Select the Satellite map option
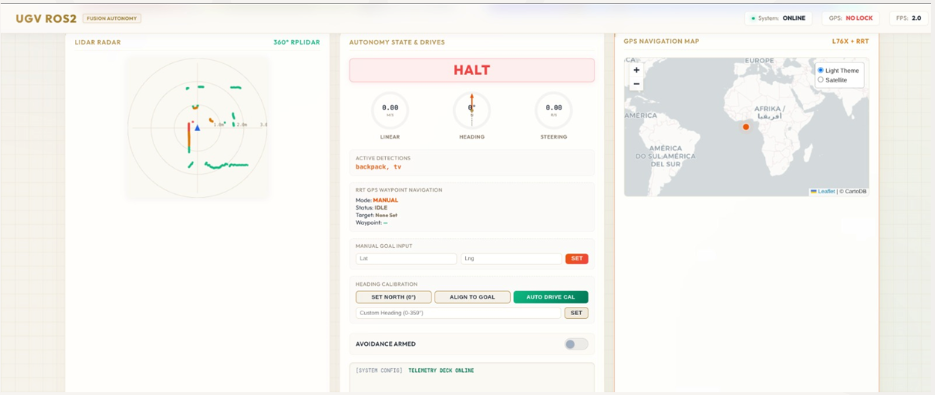Screen dimensions: 935x395 pyautogui.click(x=821, y=79)
